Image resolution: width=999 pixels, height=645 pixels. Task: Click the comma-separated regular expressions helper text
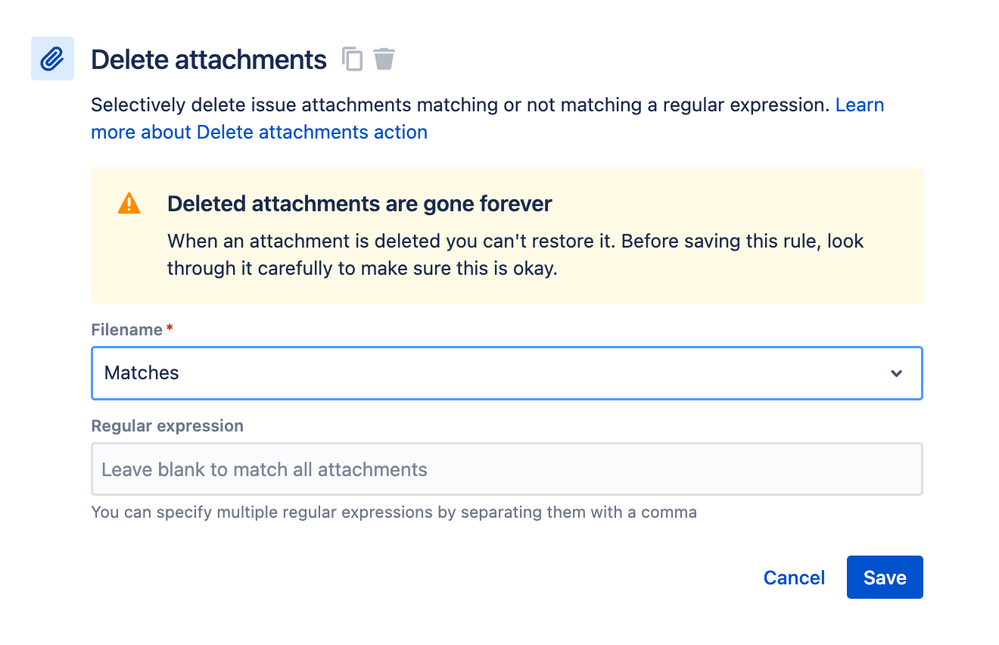click(x=394, y=512)
